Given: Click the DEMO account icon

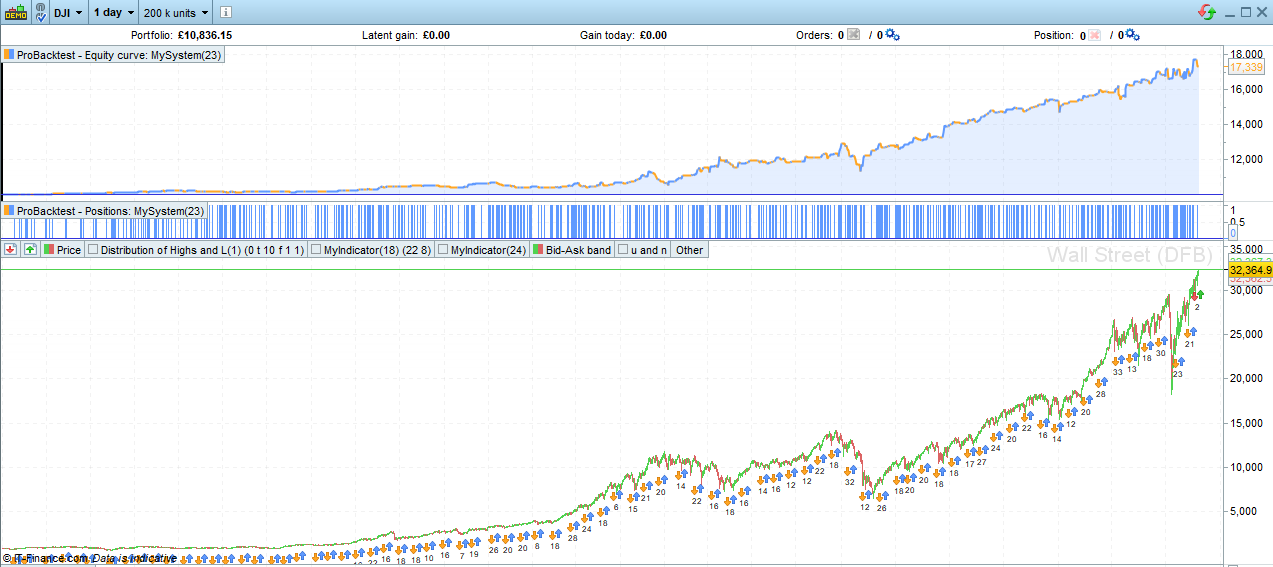Looking at the screenshot, I should [x=16, y=13].
